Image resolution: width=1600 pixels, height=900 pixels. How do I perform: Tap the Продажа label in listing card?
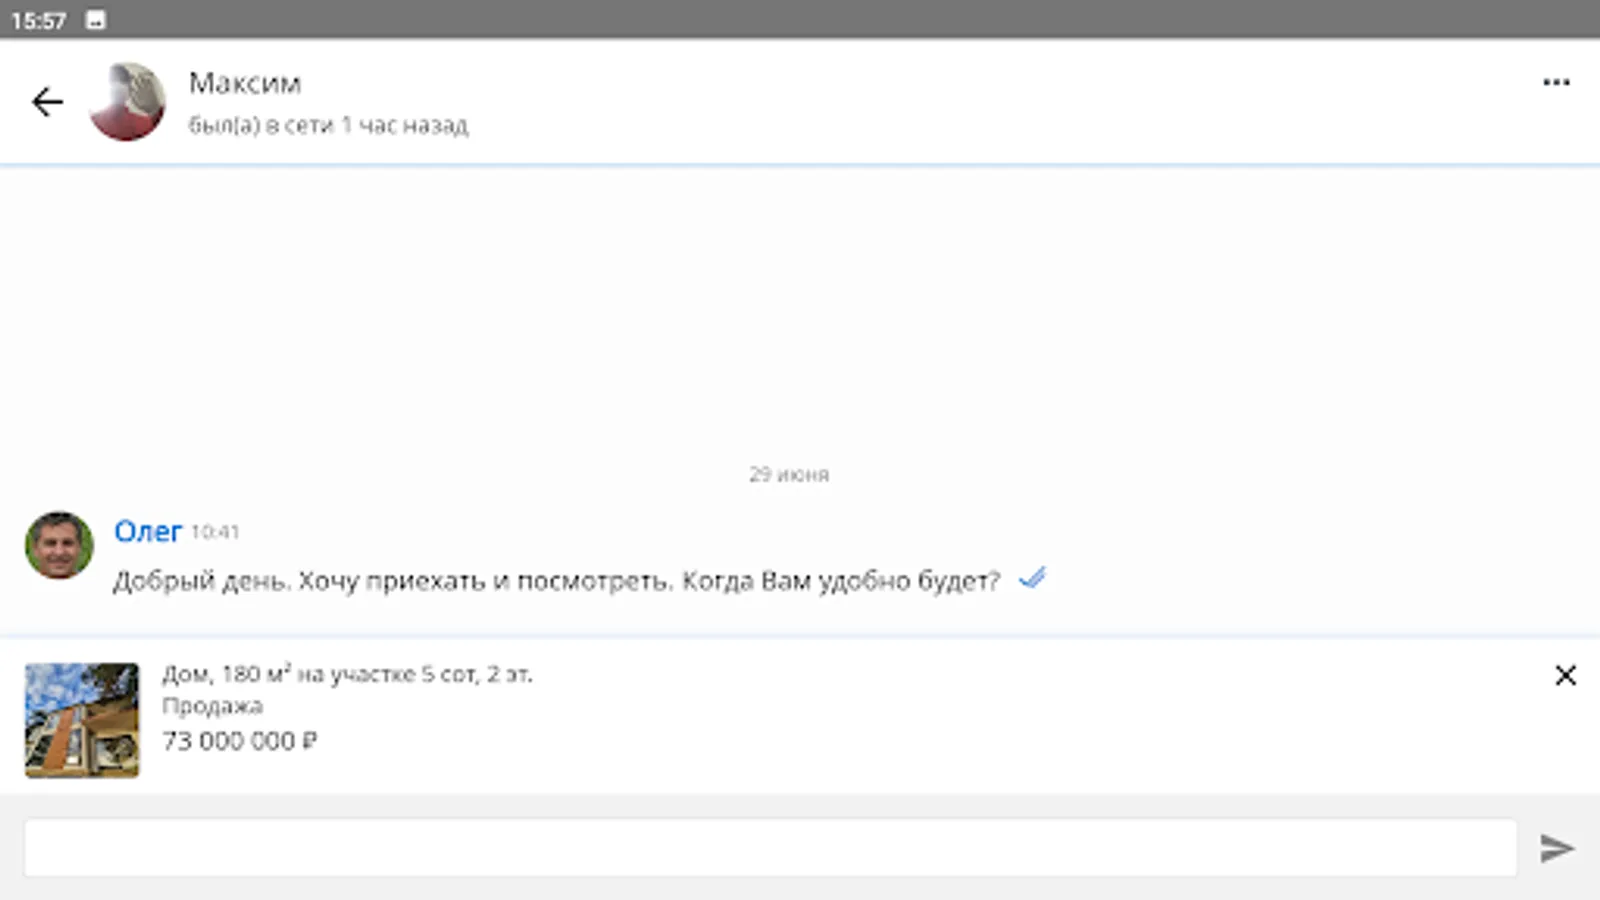pos(212,706)
